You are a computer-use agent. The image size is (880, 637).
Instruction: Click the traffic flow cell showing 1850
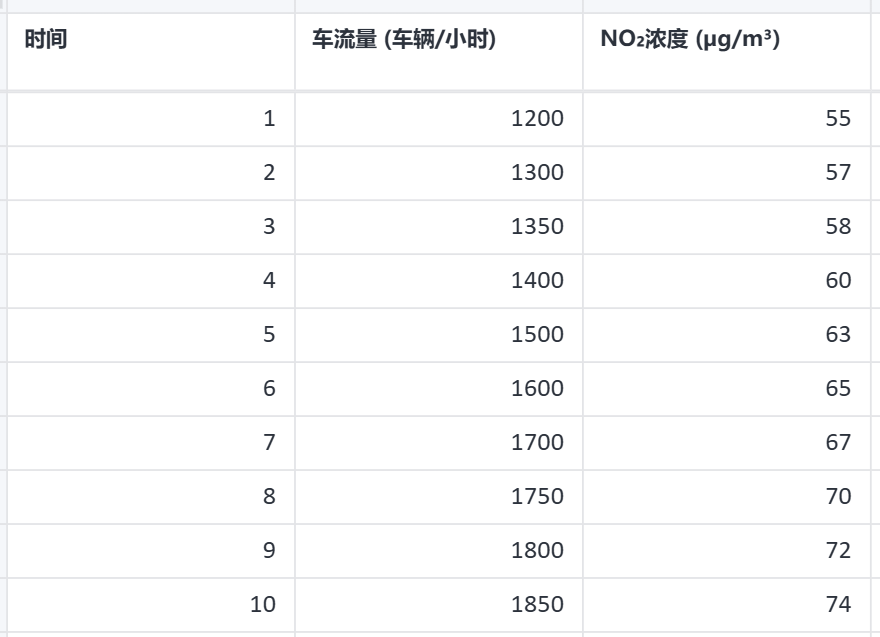pyautogui.click(x=439, y=605)
